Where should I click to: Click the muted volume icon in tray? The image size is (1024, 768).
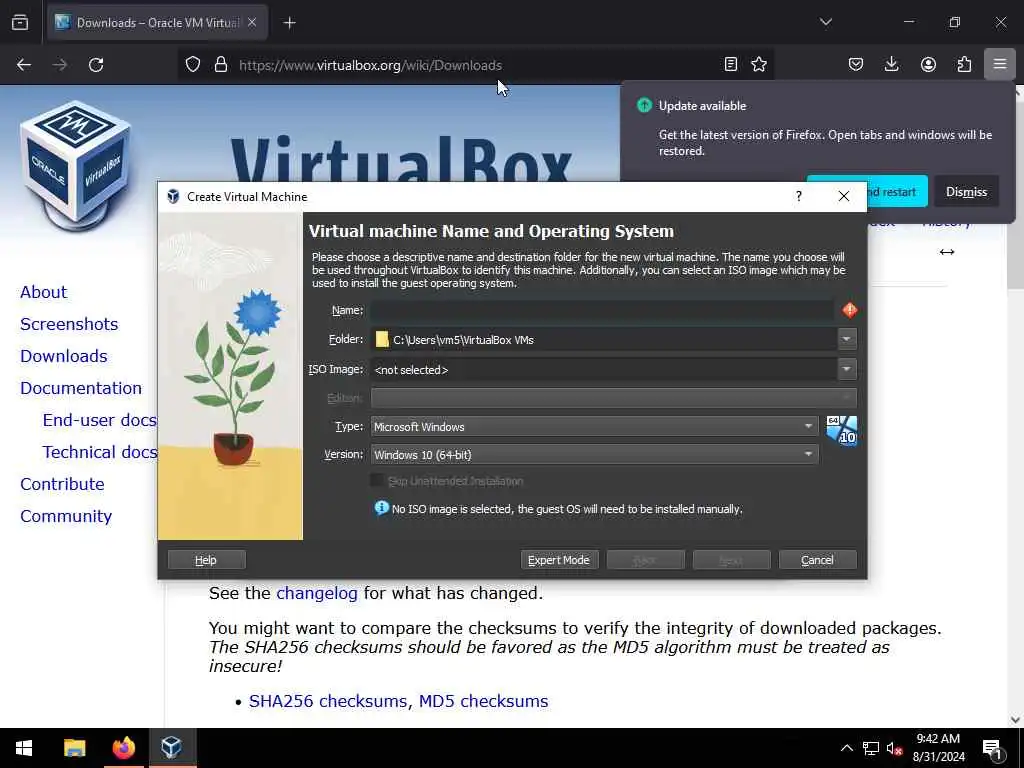(895, 748)
